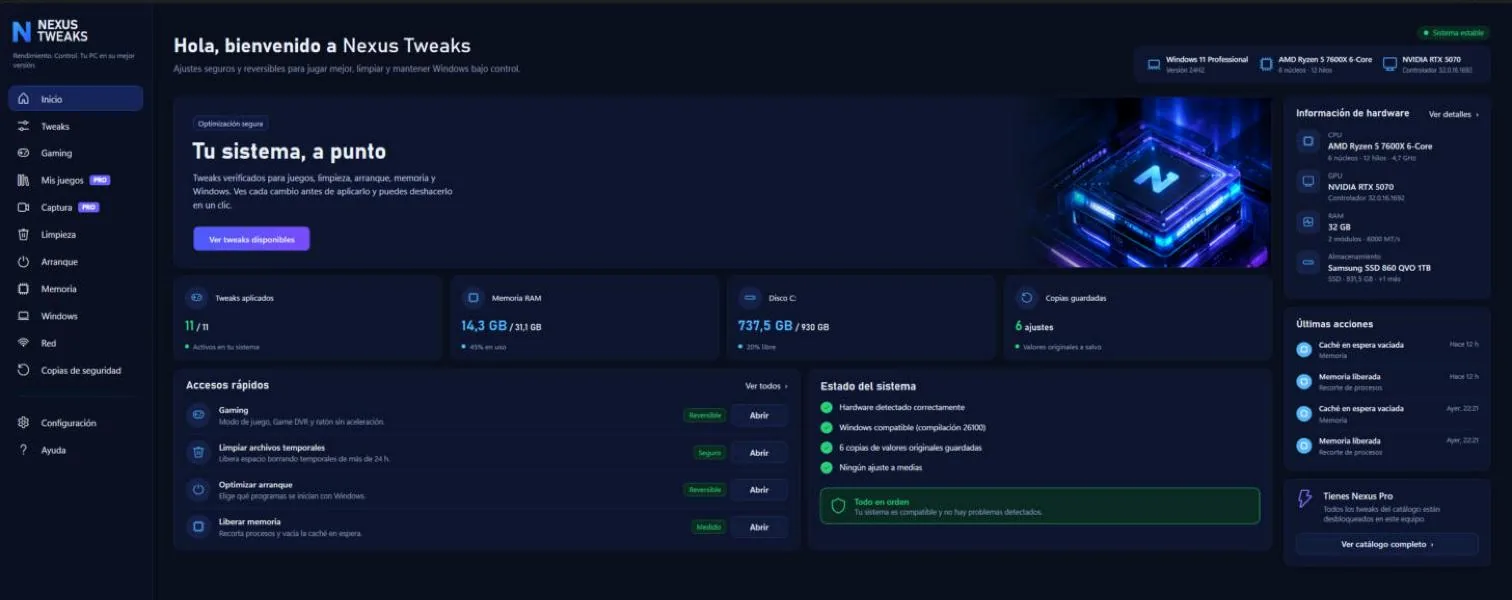Click the Disco C: storage card
This screenshot has width=1512, height=600.
click(x=862, y=318)
